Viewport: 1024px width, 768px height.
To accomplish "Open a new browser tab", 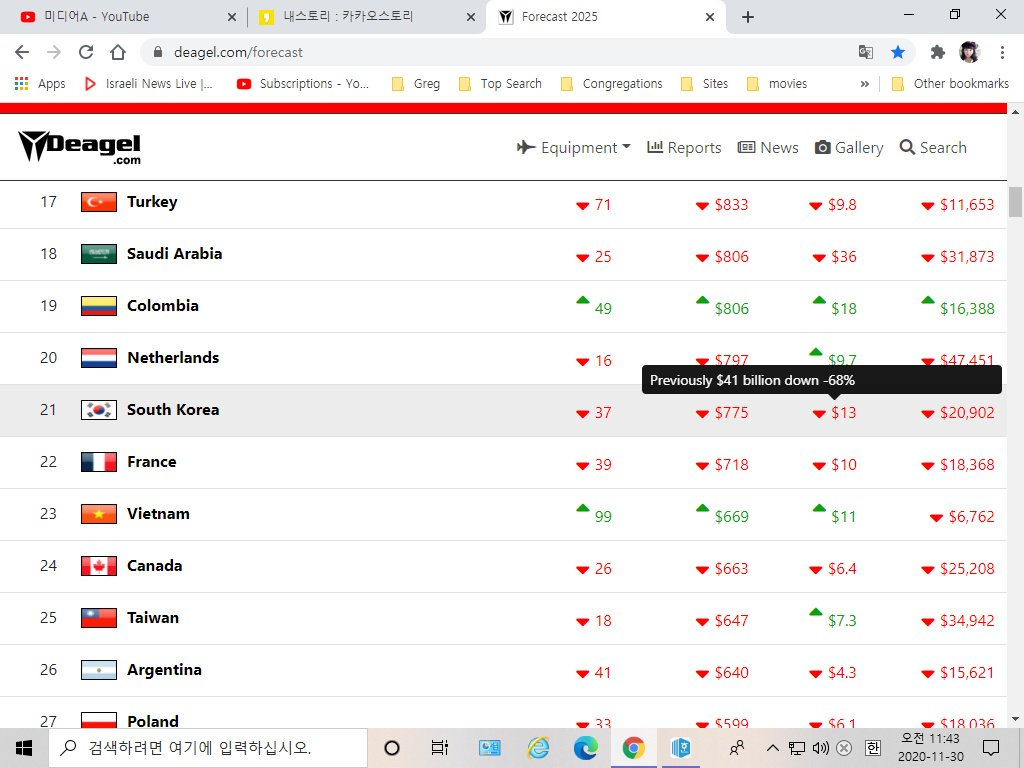I will point(748,17).
